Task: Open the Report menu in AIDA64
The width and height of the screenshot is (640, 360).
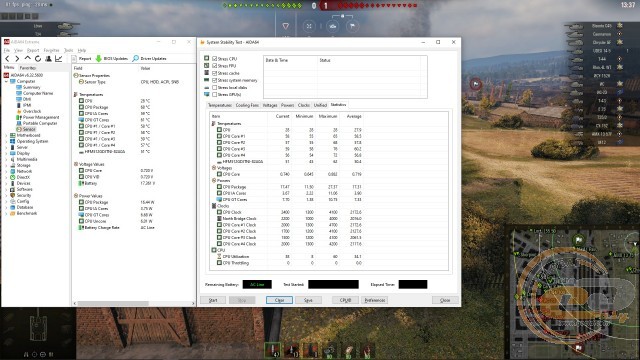Action: [33, 50]
